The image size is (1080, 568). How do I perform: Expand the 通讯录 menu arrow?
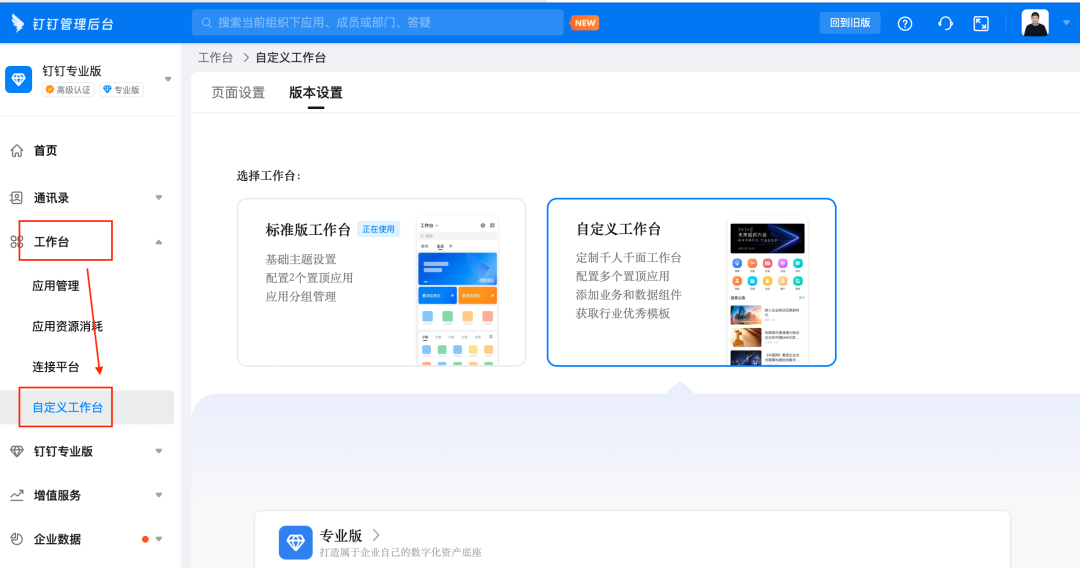point(159,198)
